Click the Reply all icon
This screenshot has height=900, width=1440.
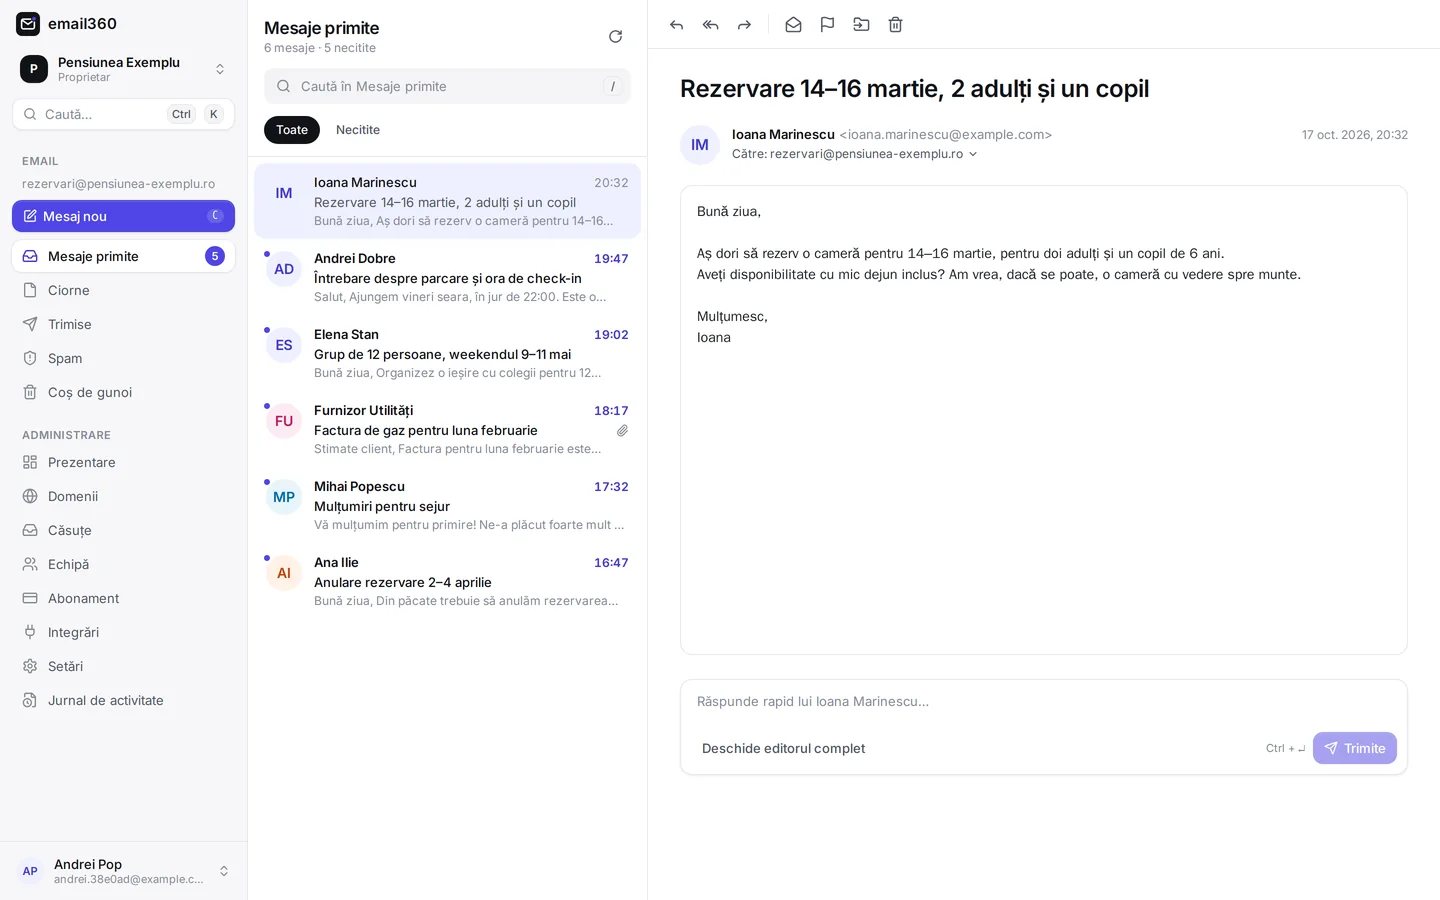pyautogui.click(x=711, y=25)
